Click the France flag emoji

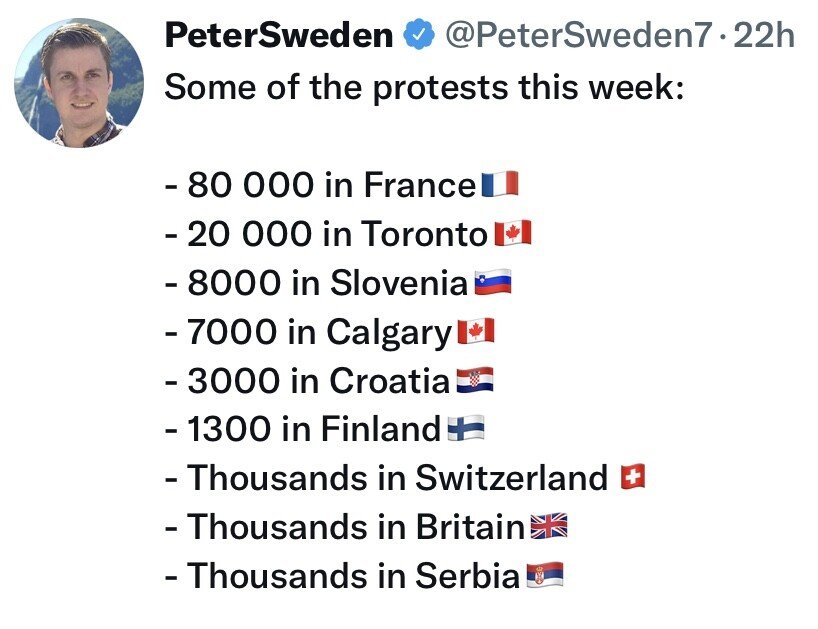[499, 185]
